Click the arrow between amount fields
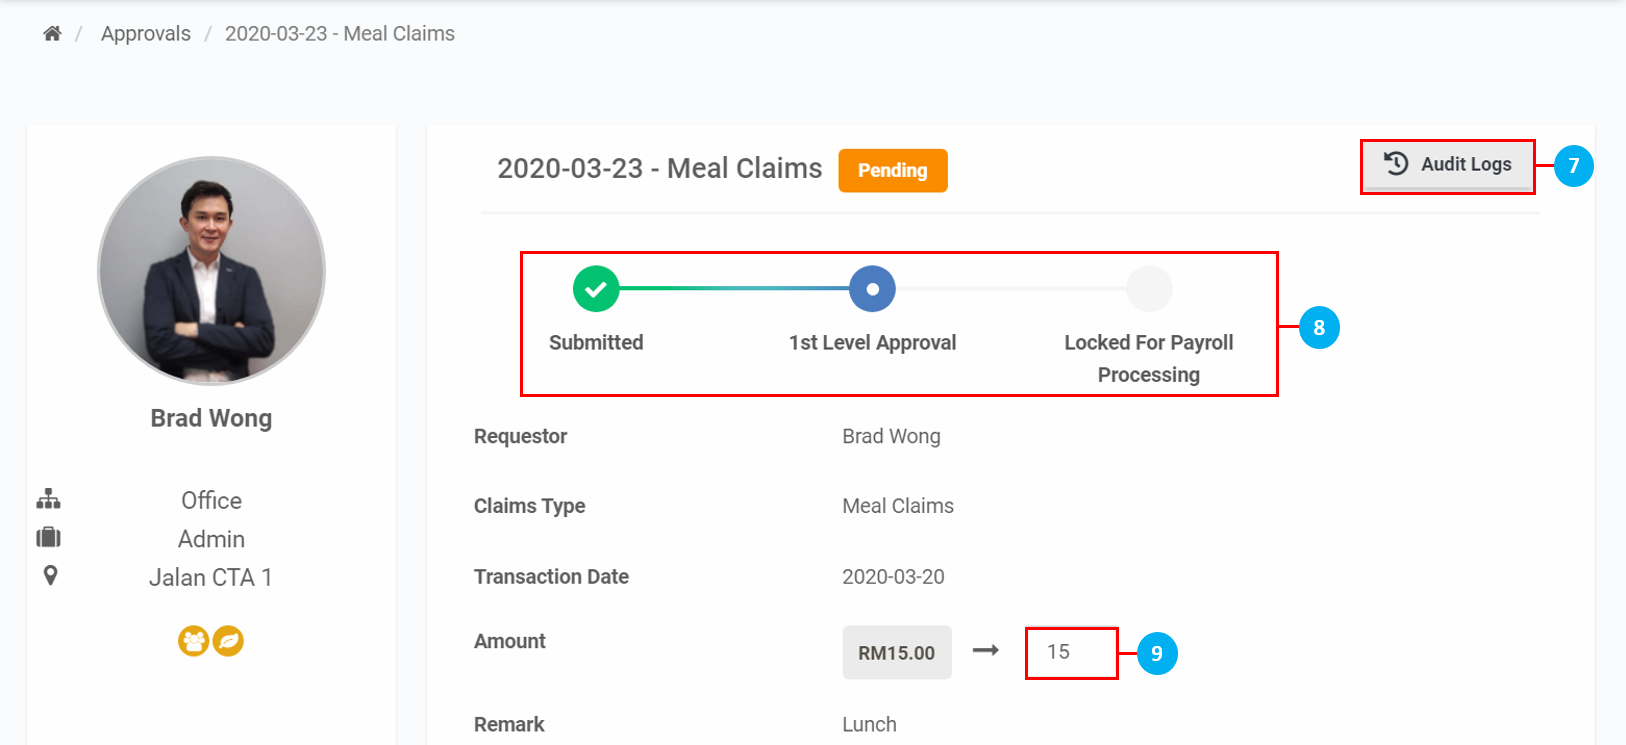 [x=986, y=651]
